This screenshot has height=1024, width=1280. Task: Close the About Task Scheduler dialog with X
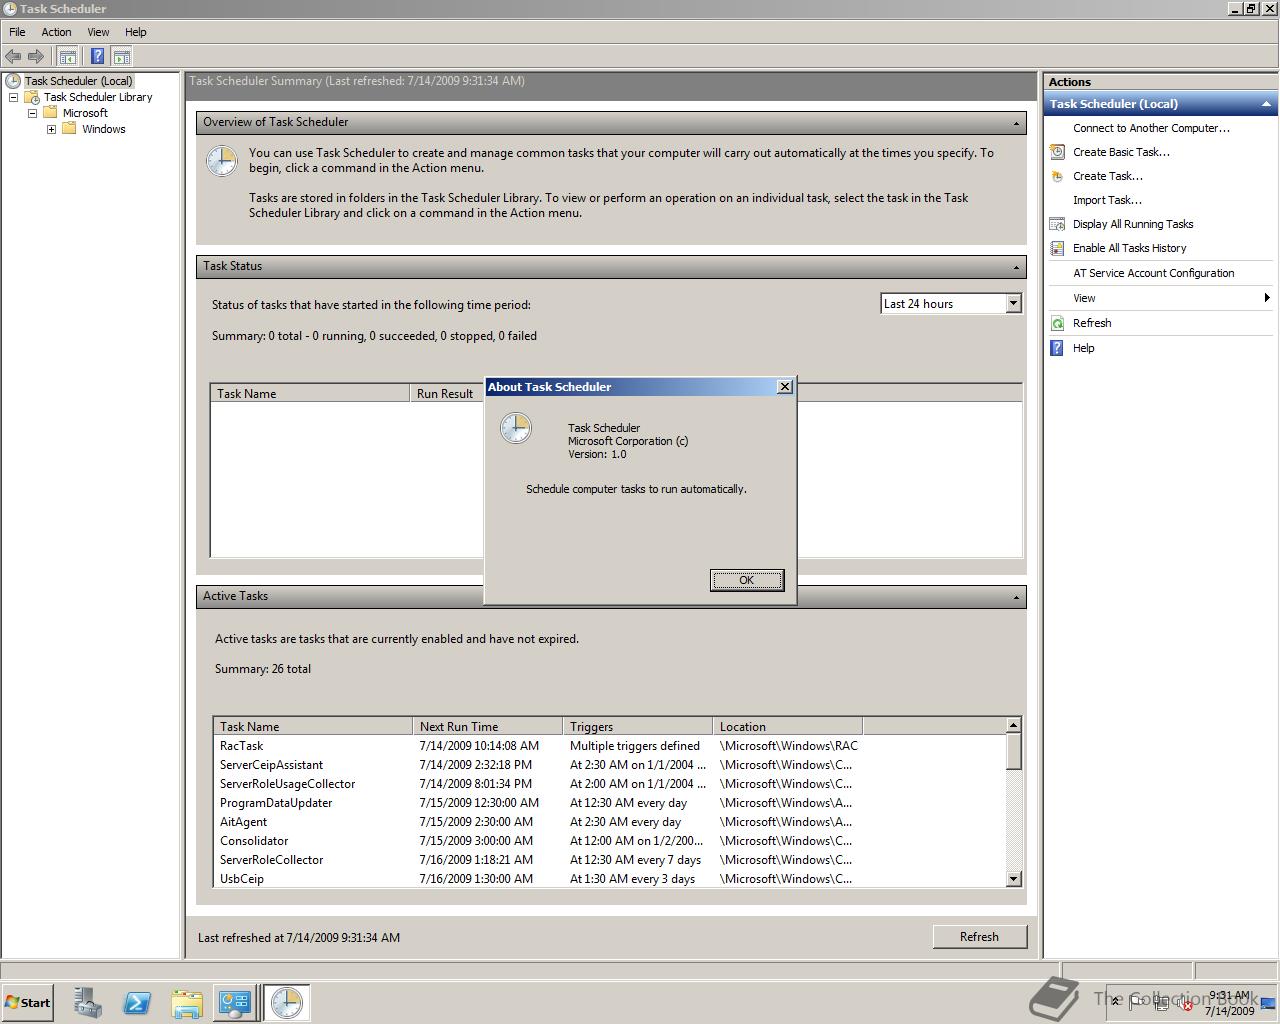point(785,387)
